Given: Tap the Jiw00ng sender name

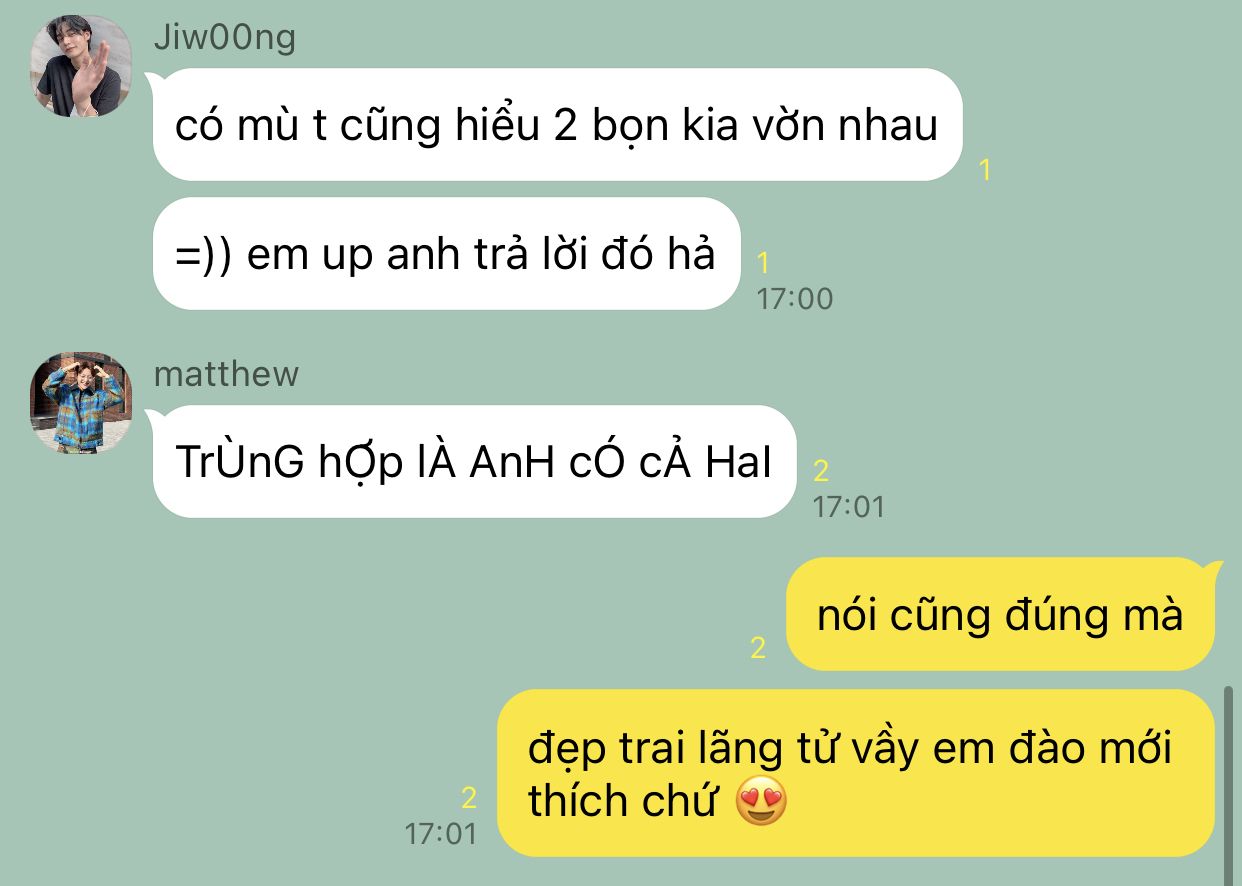Looking at the screenshot, I should 225,37.
